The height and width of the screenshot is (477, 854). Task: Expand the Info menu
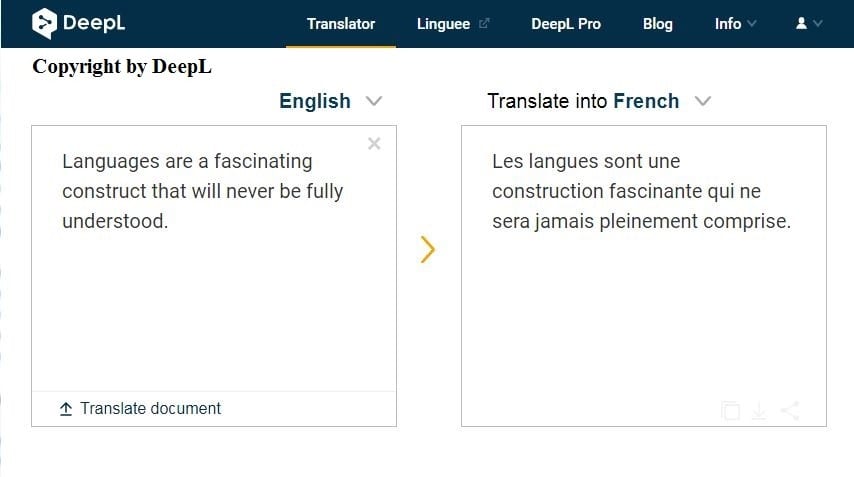tap(735, 23)
